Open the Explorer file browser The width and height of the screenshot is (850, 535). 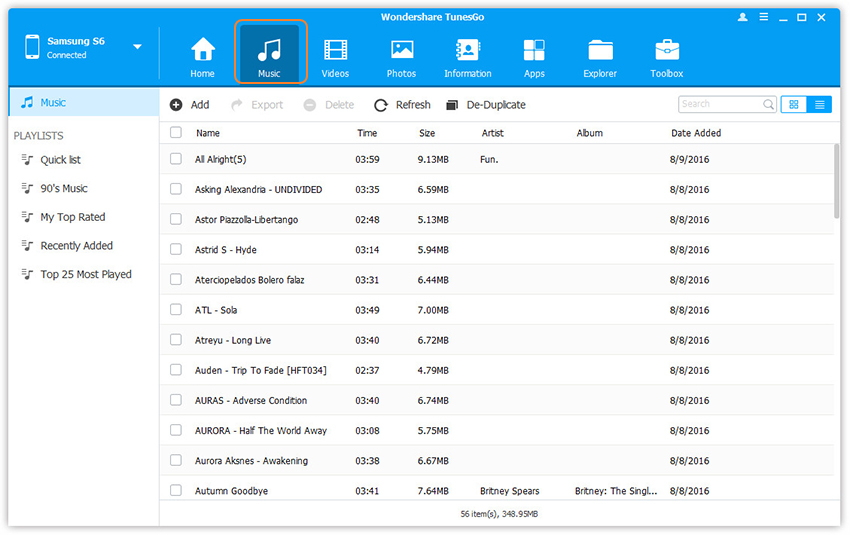(x=600, y=57)
